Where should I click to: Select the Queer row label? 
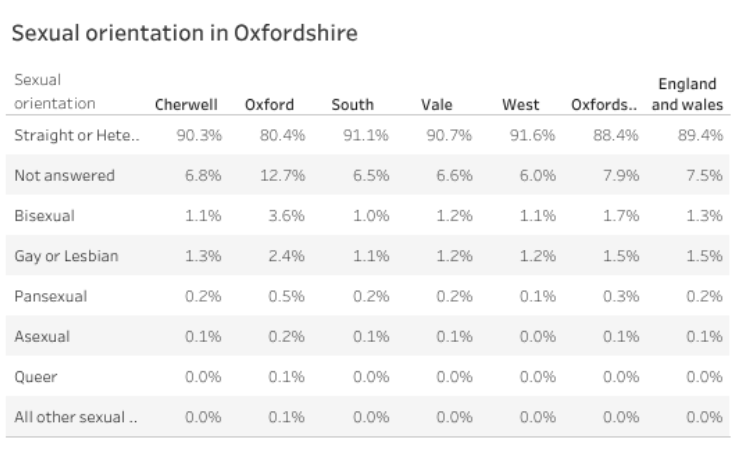click(35, 376)
